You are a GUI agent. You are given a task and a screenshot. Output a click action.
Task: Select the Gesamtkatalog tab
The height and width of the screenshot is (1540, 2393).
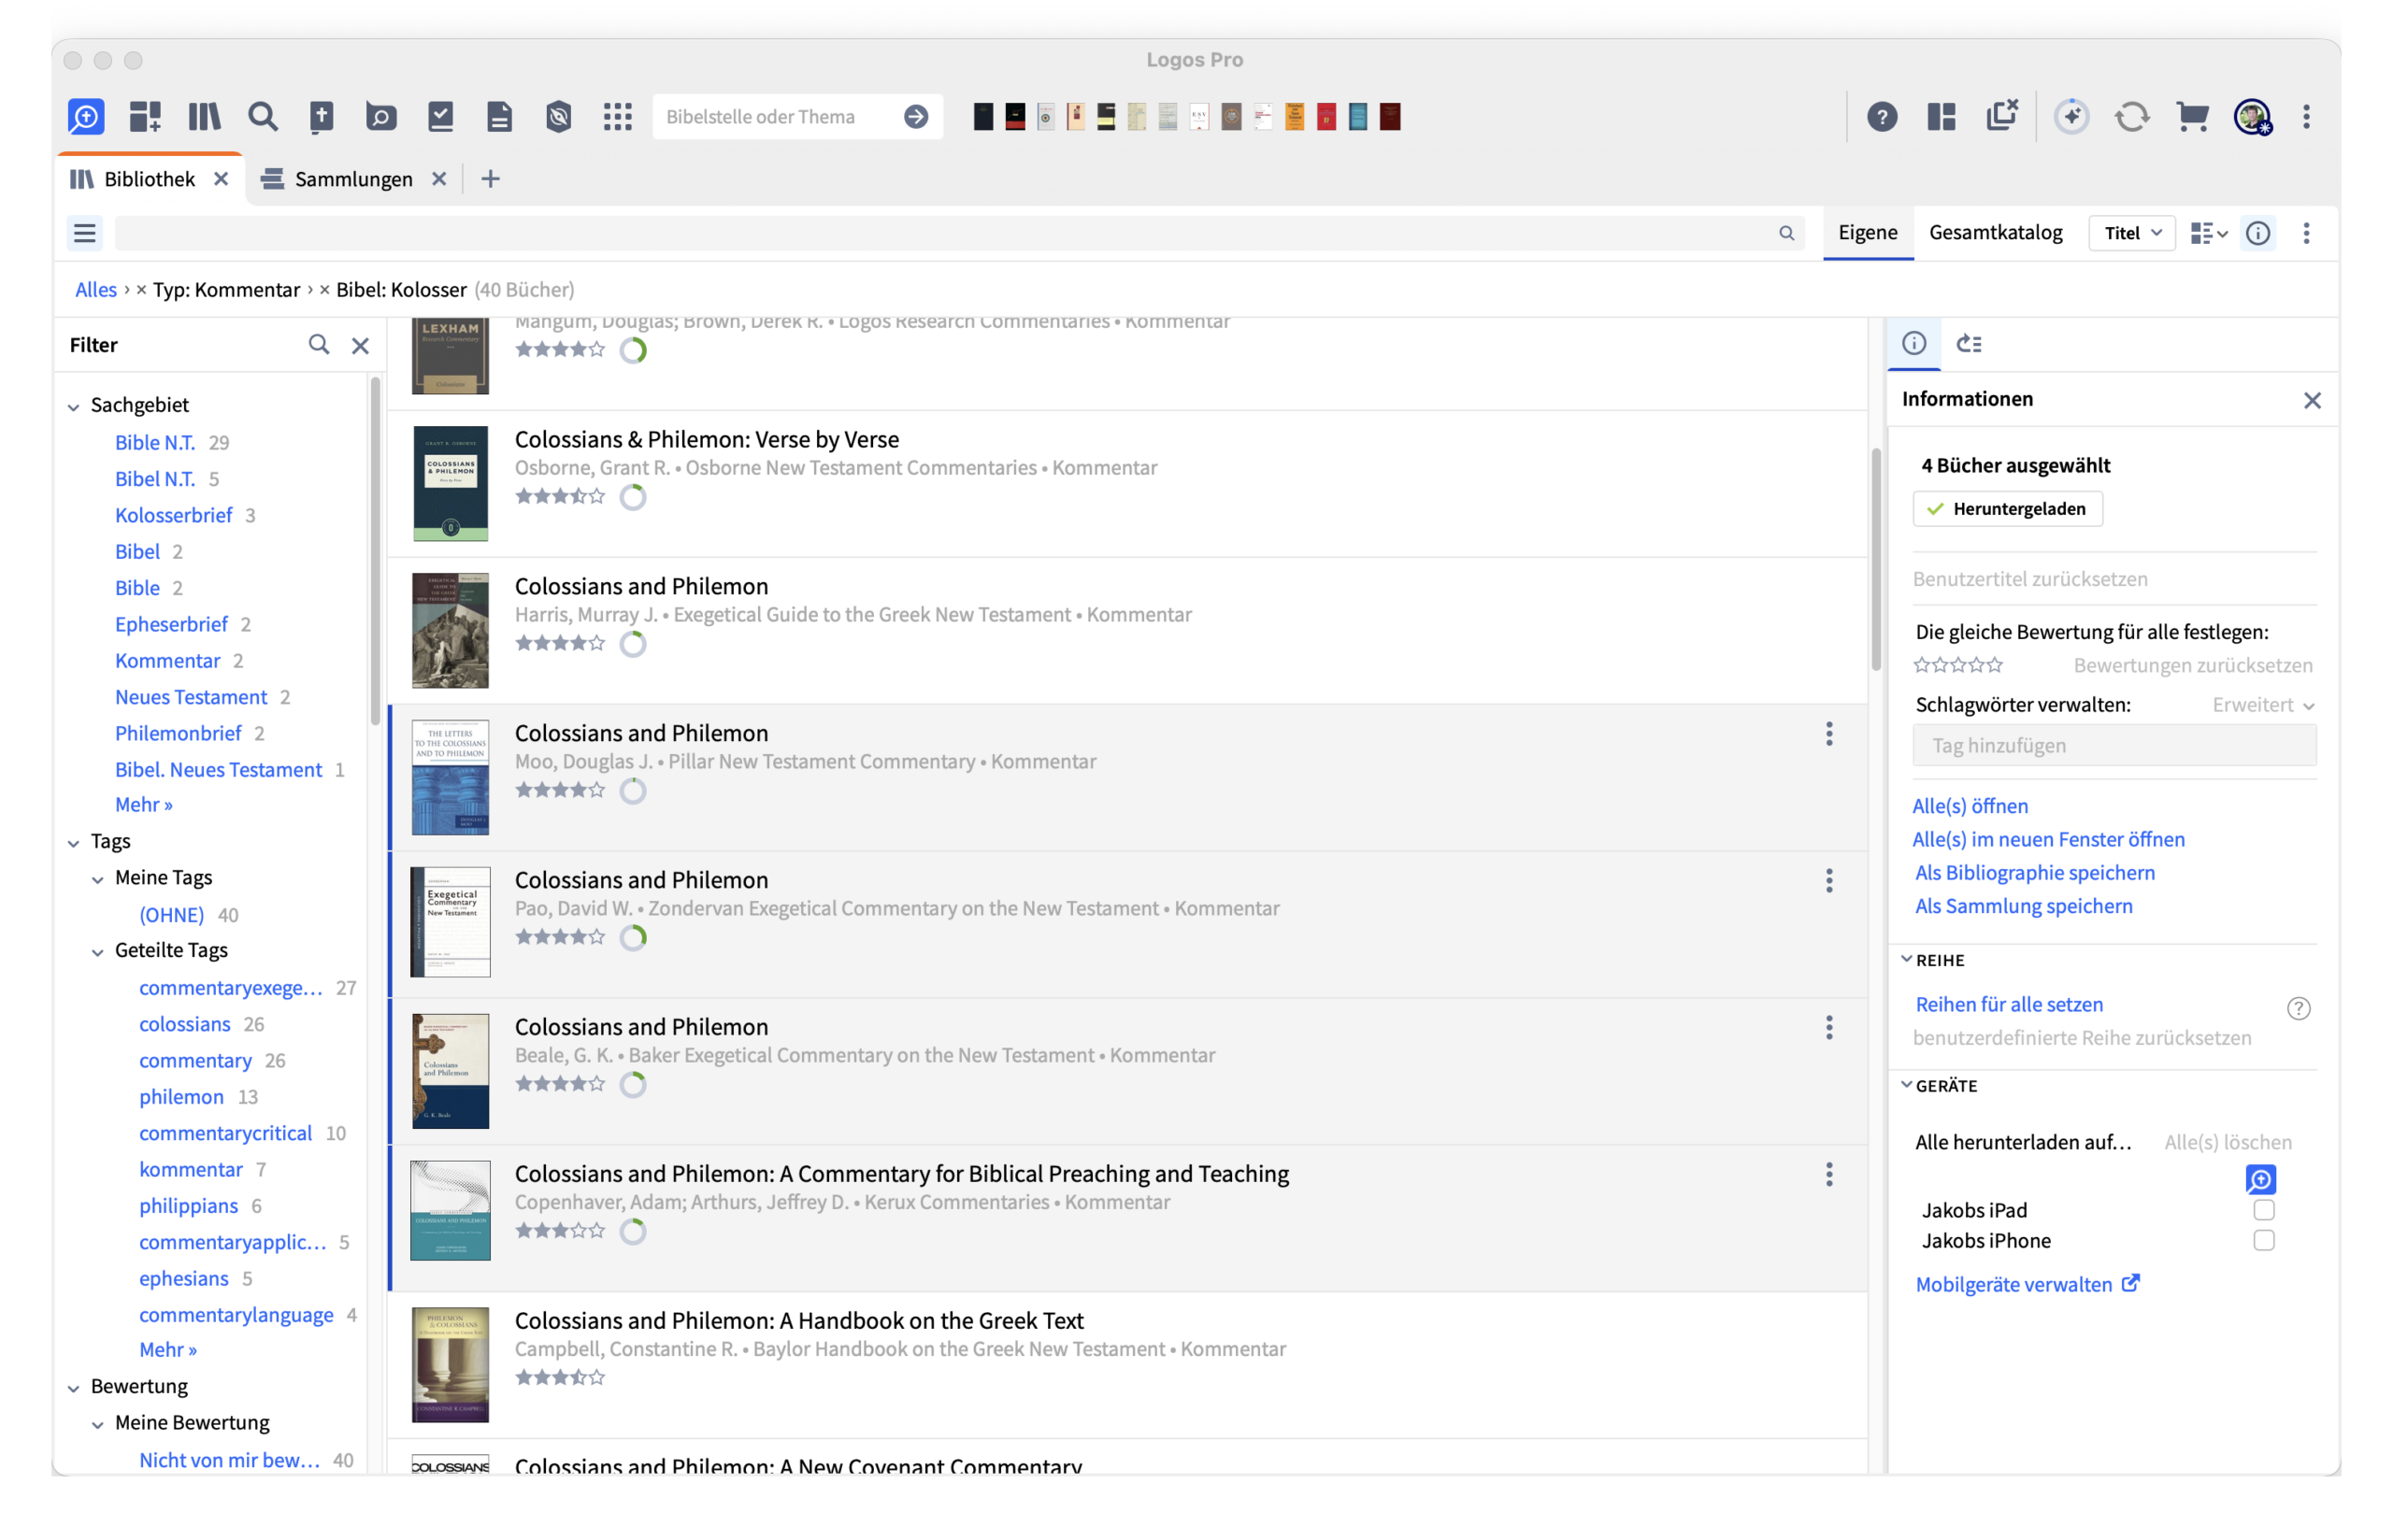[x=1995, y=232]
